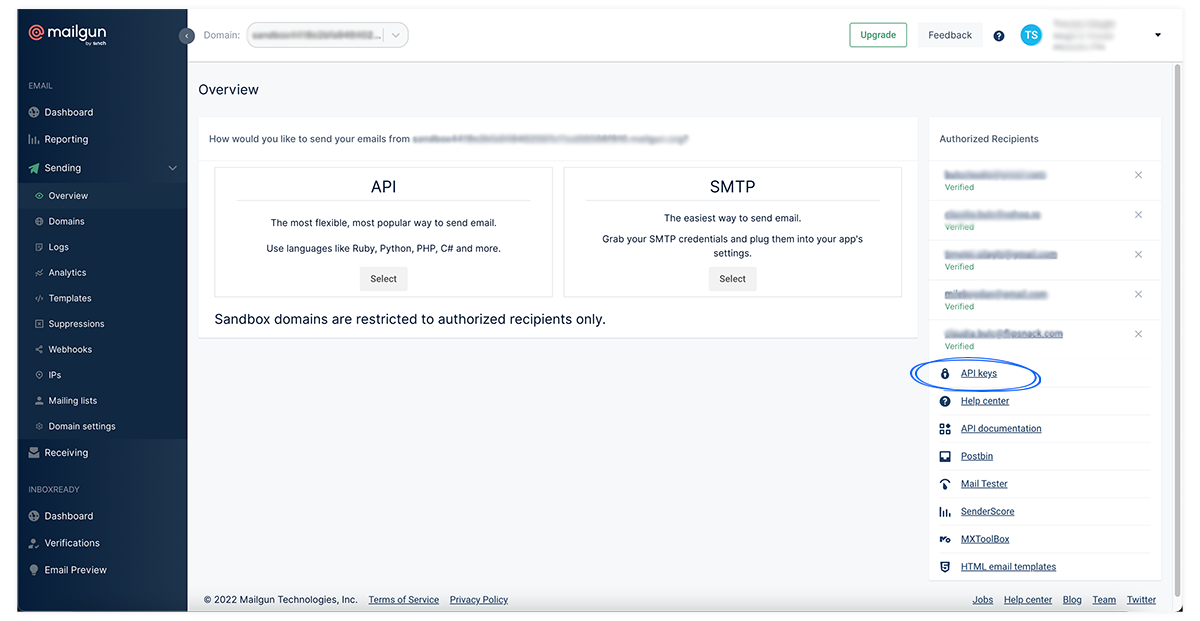Click the SenderScore bars icon
The height and width of the screenshot is (621, 1200).
click(945, 511)
